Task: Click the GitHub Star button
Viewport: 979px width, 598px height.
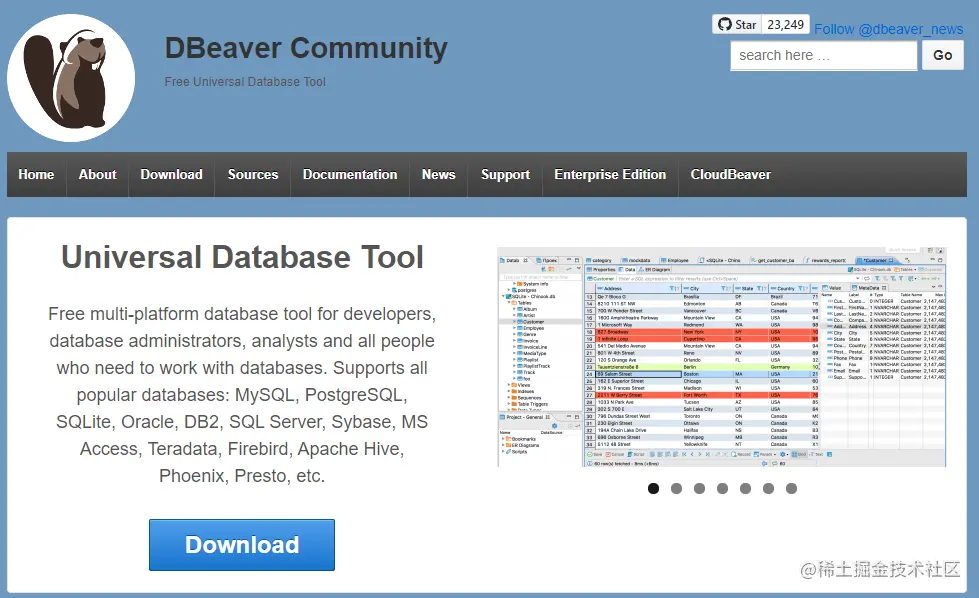Action: [x=737, y=24]
